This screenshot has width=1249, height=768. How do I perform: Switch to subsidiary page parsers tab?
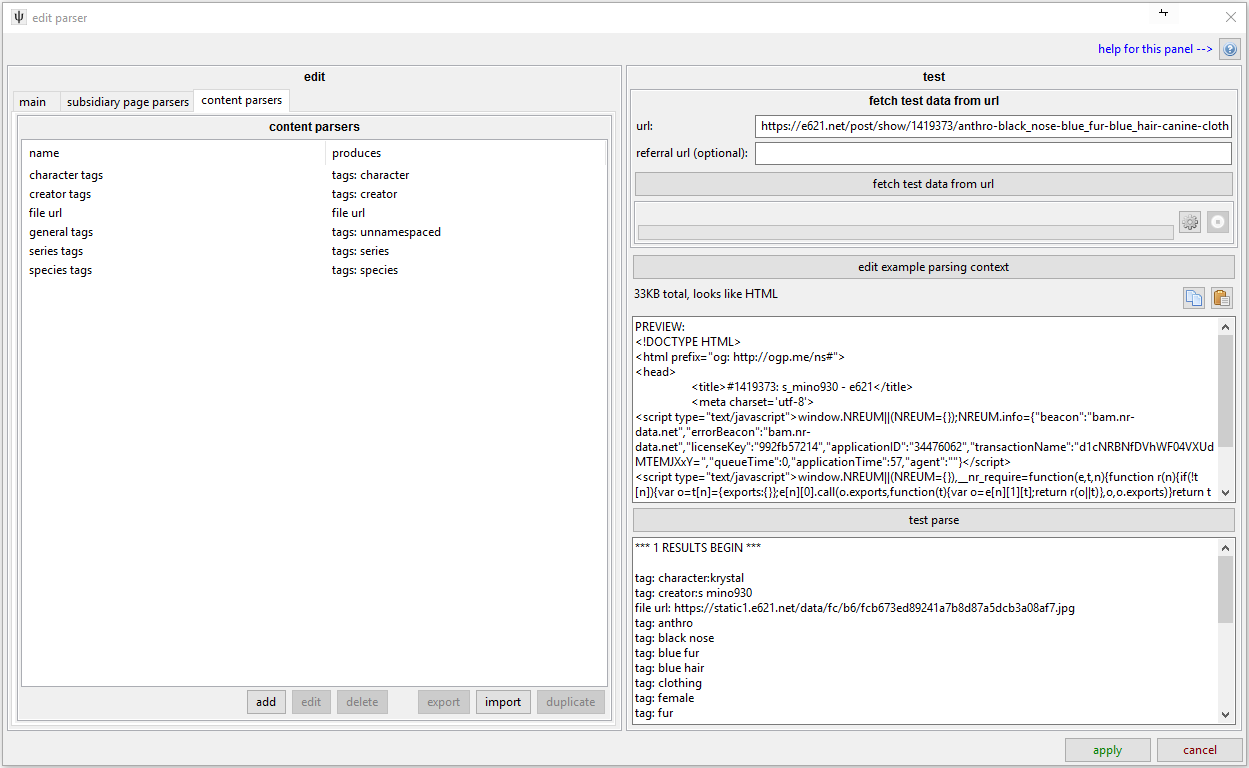[x=128, y=102]
